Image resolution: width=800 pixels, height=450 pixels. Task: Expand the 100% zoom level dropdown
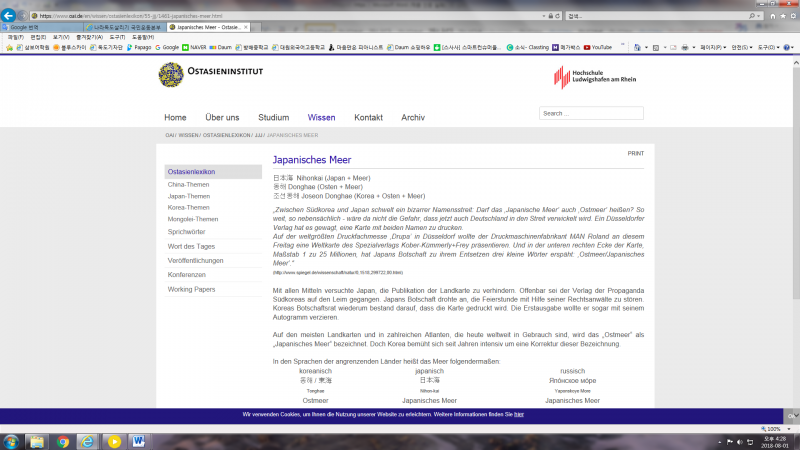tap(789, 428)
